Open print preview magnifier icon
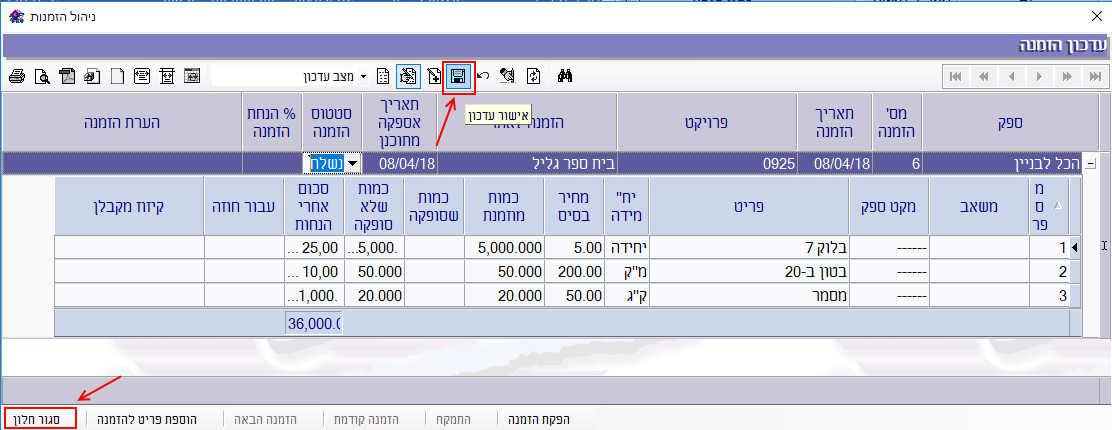This screenshot has height=430, width=1112. [41, 76]
